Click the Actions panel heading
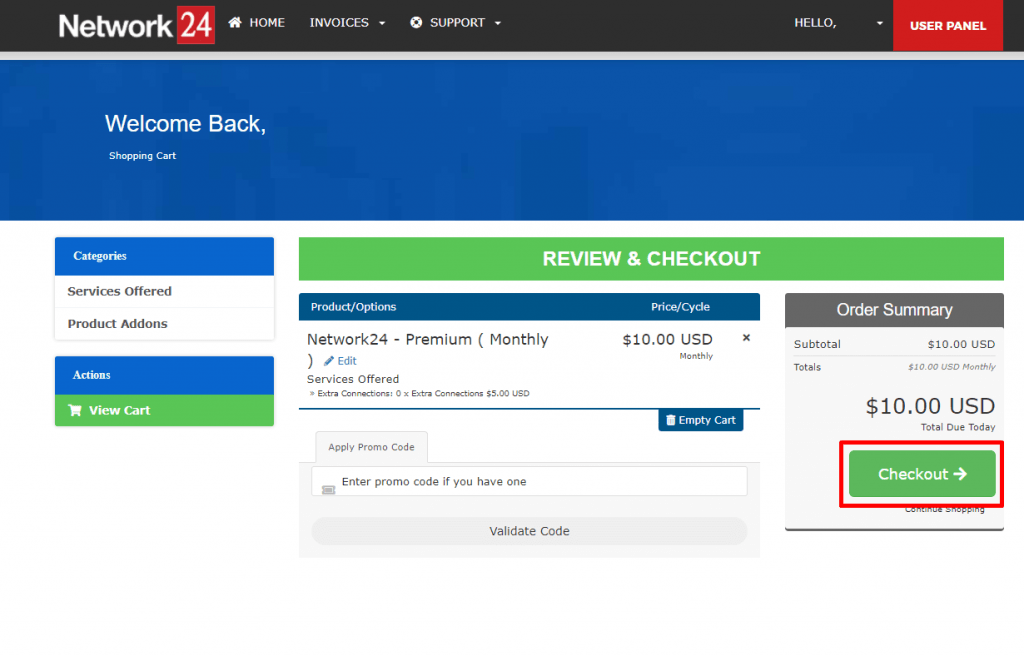Image resolution: width=1024 pixels, height=656 pixels. [x=164, y=375]
